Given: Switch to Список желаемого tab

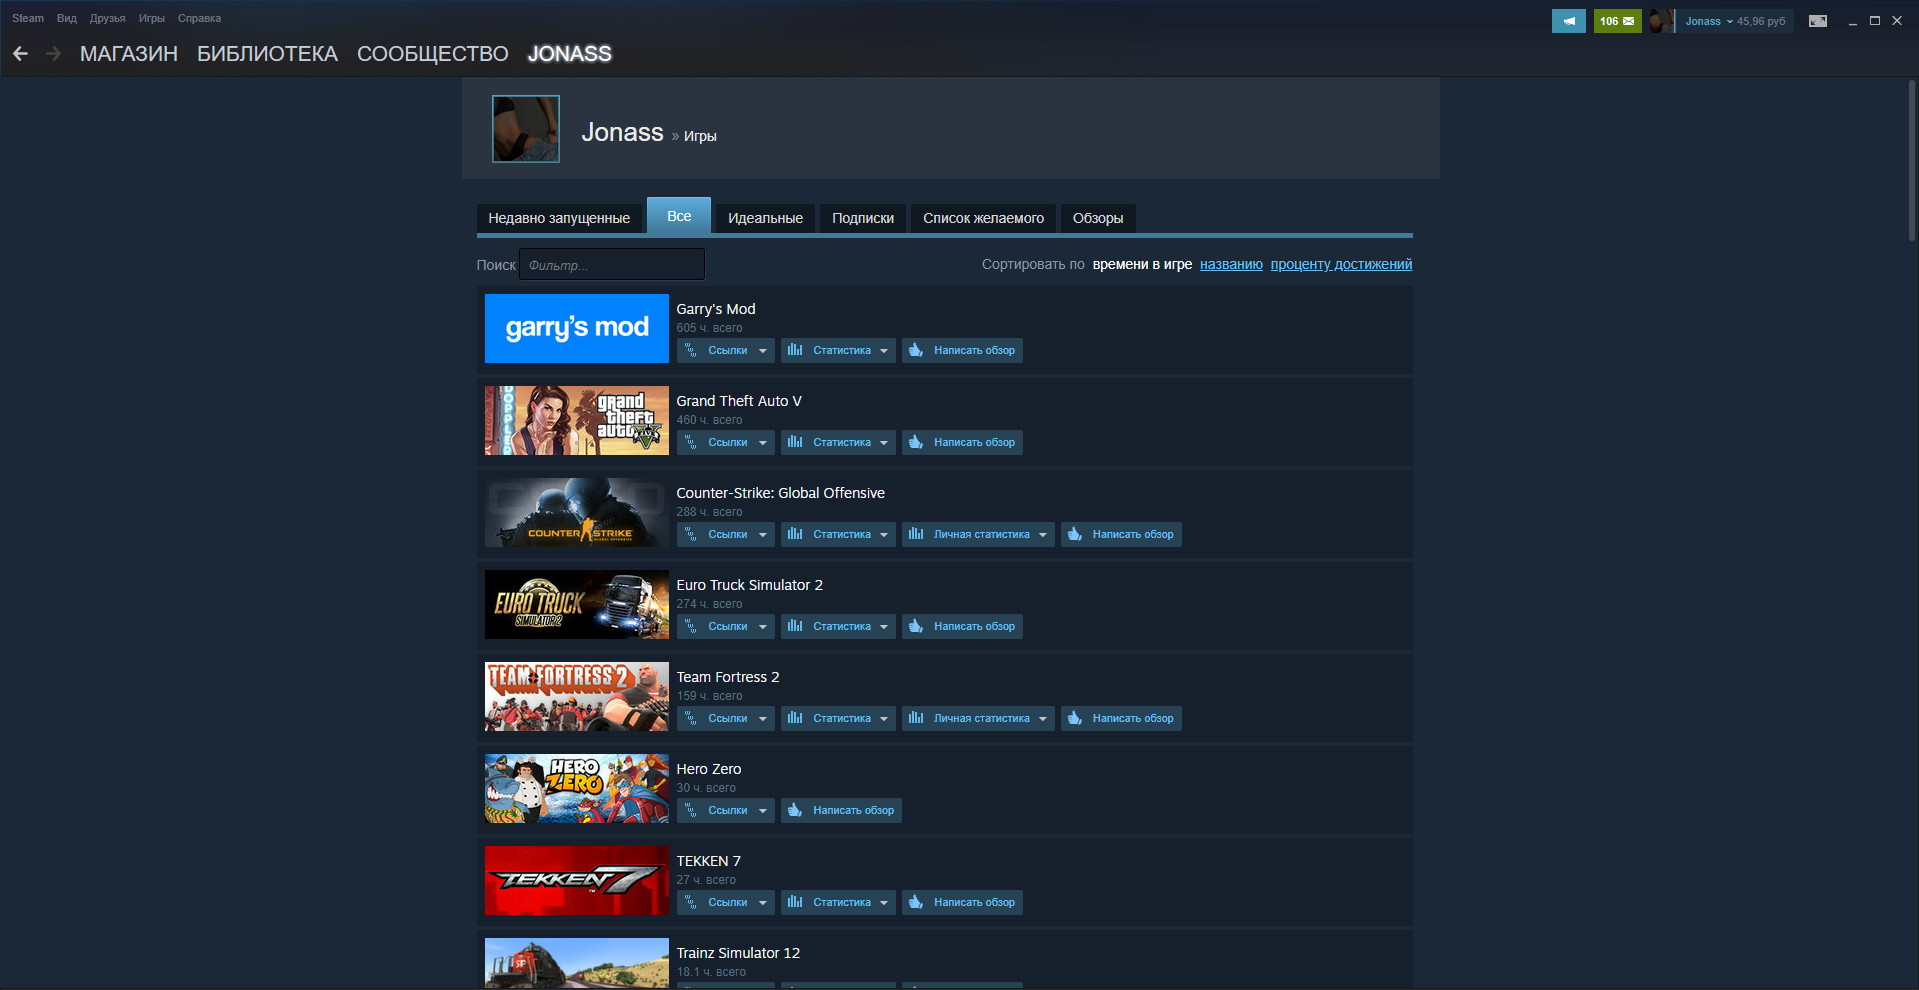Looking at the screenshot, I should point(983,218).
